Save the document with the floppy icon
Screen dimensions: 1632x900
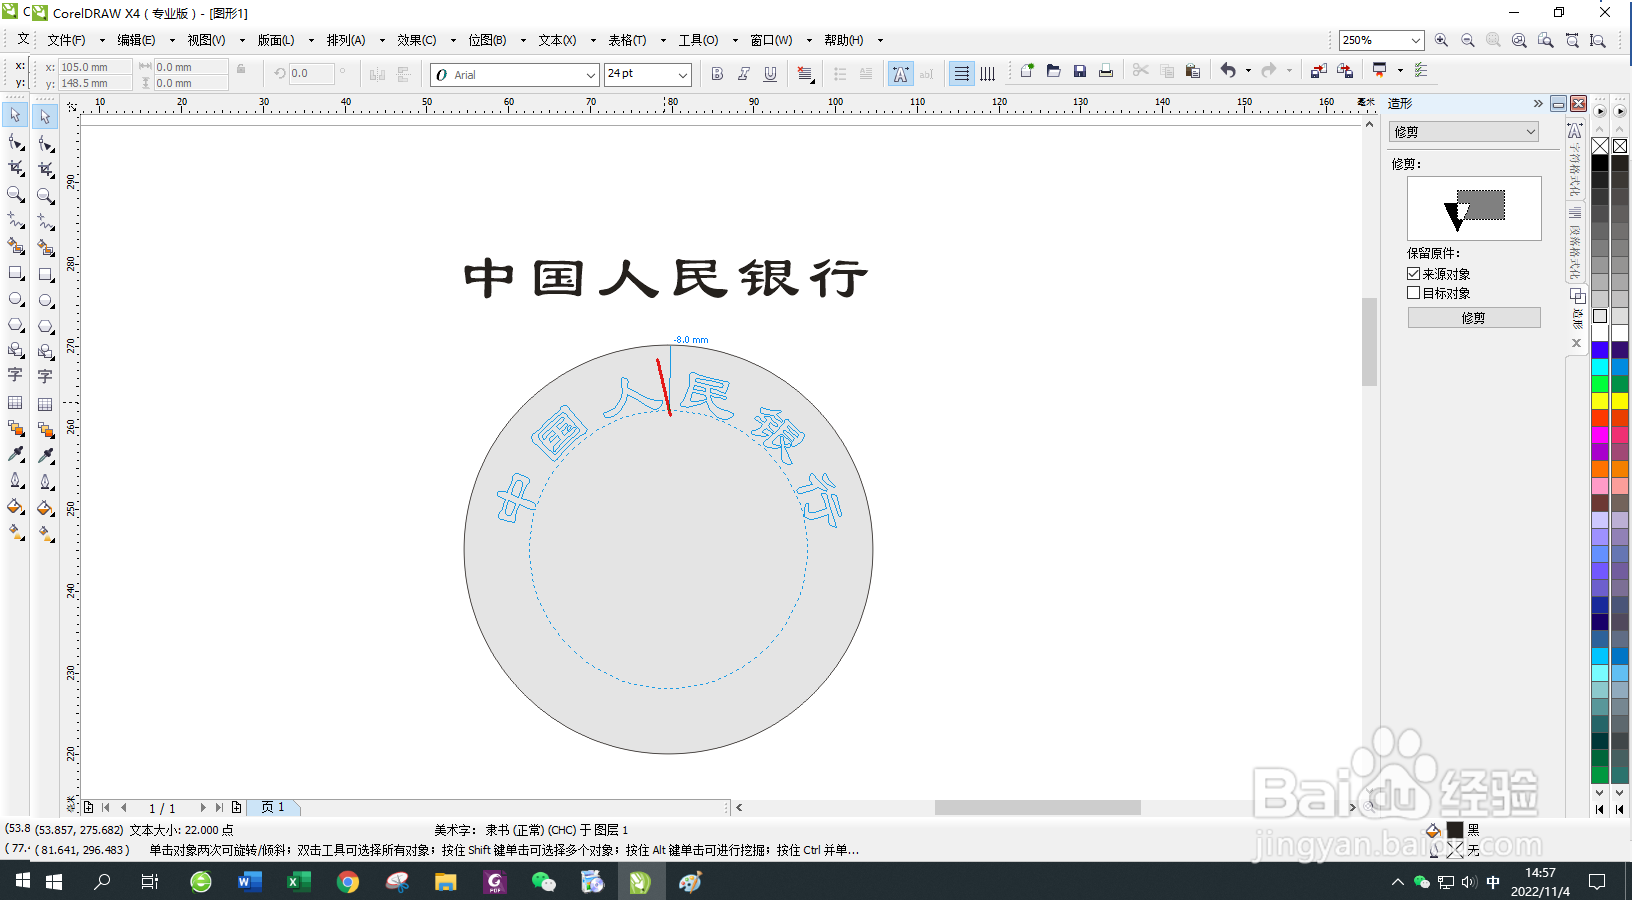click(1079, 71)
